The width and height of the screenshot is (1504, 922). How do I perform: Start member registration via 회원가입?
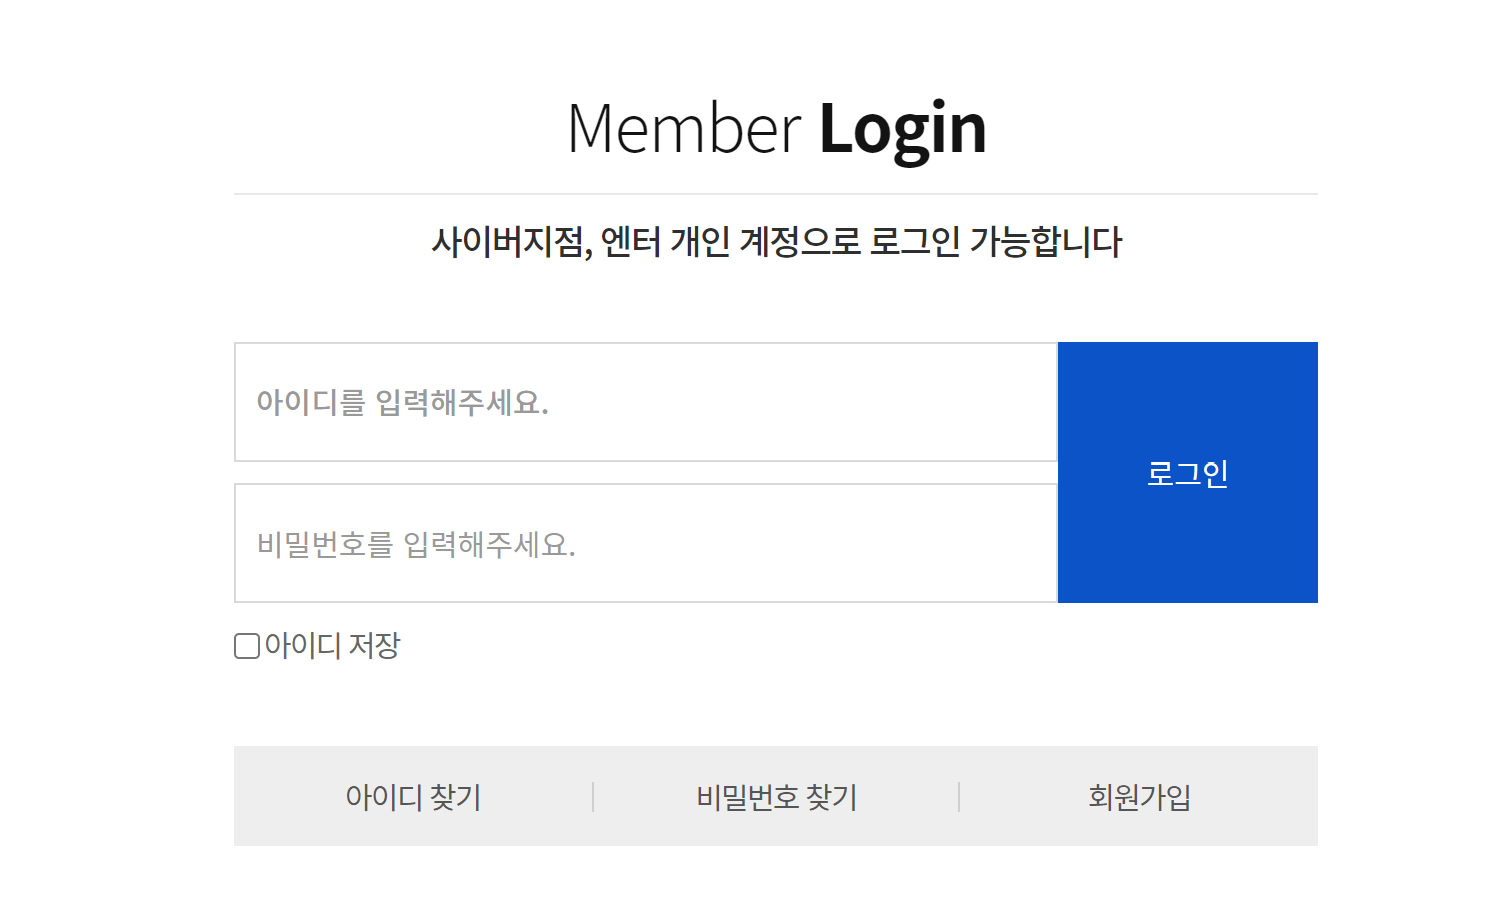(x=1139, y=797)
